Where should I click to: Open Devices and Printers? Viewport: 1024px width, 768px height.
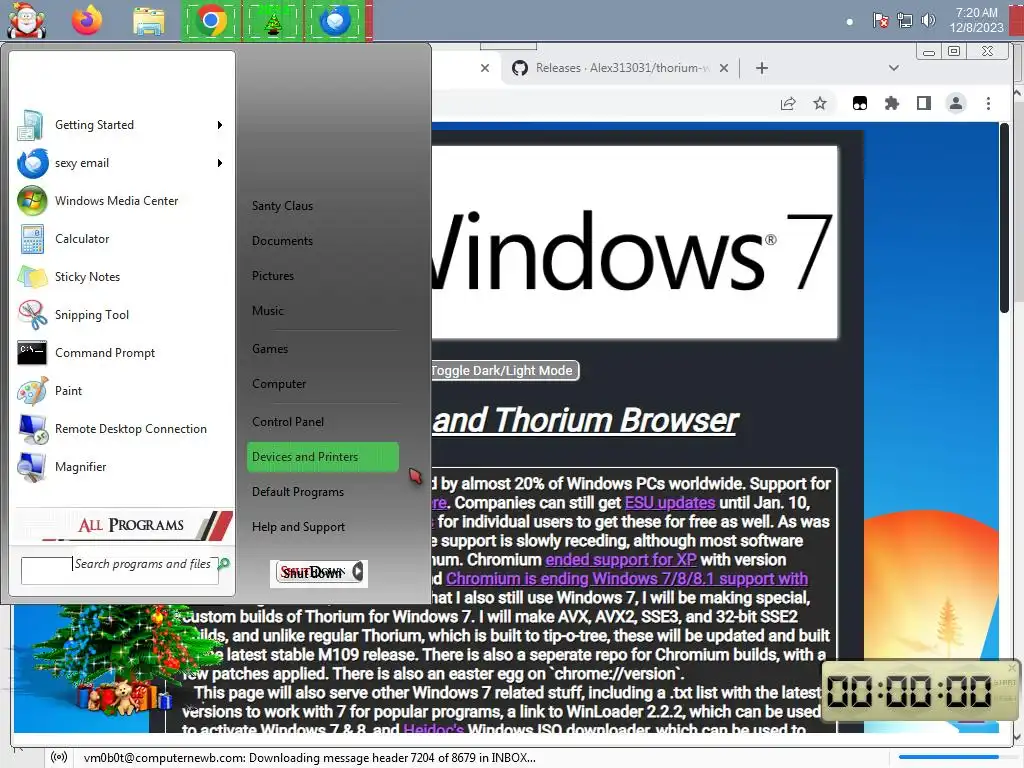pos(323,457)
